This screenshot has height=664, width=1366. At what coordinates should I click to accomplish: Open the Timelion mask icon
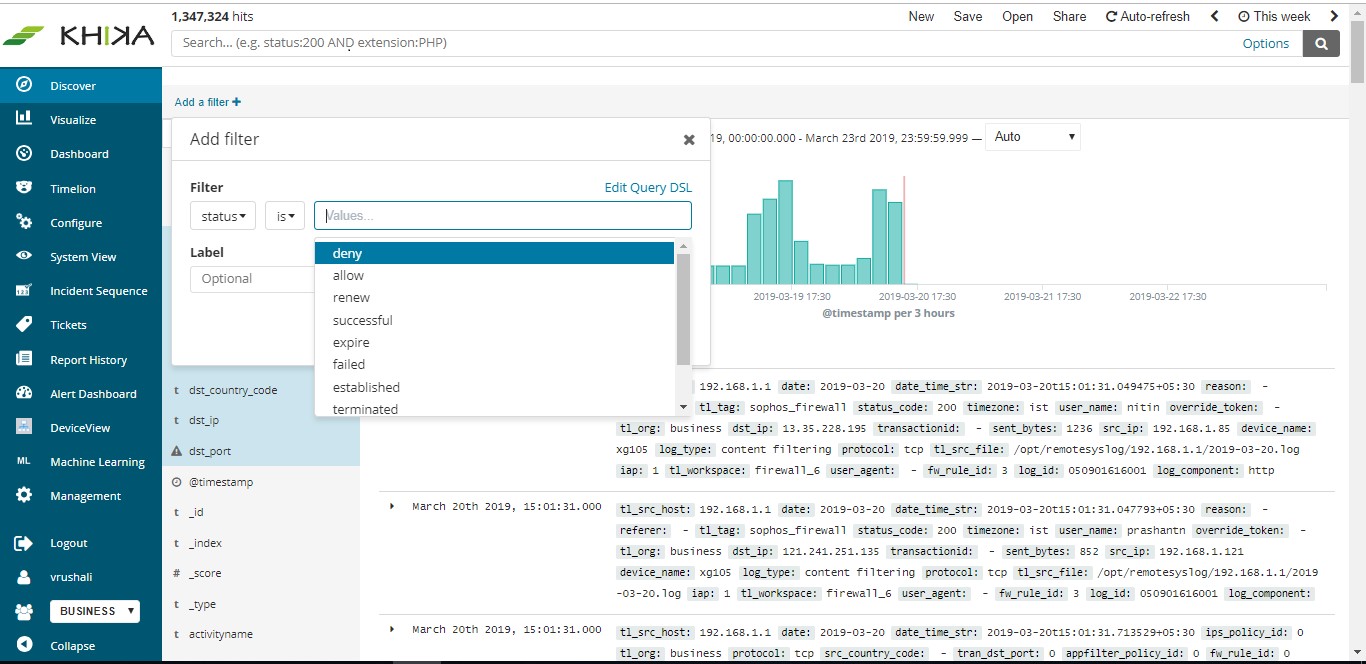pos(24,188)
